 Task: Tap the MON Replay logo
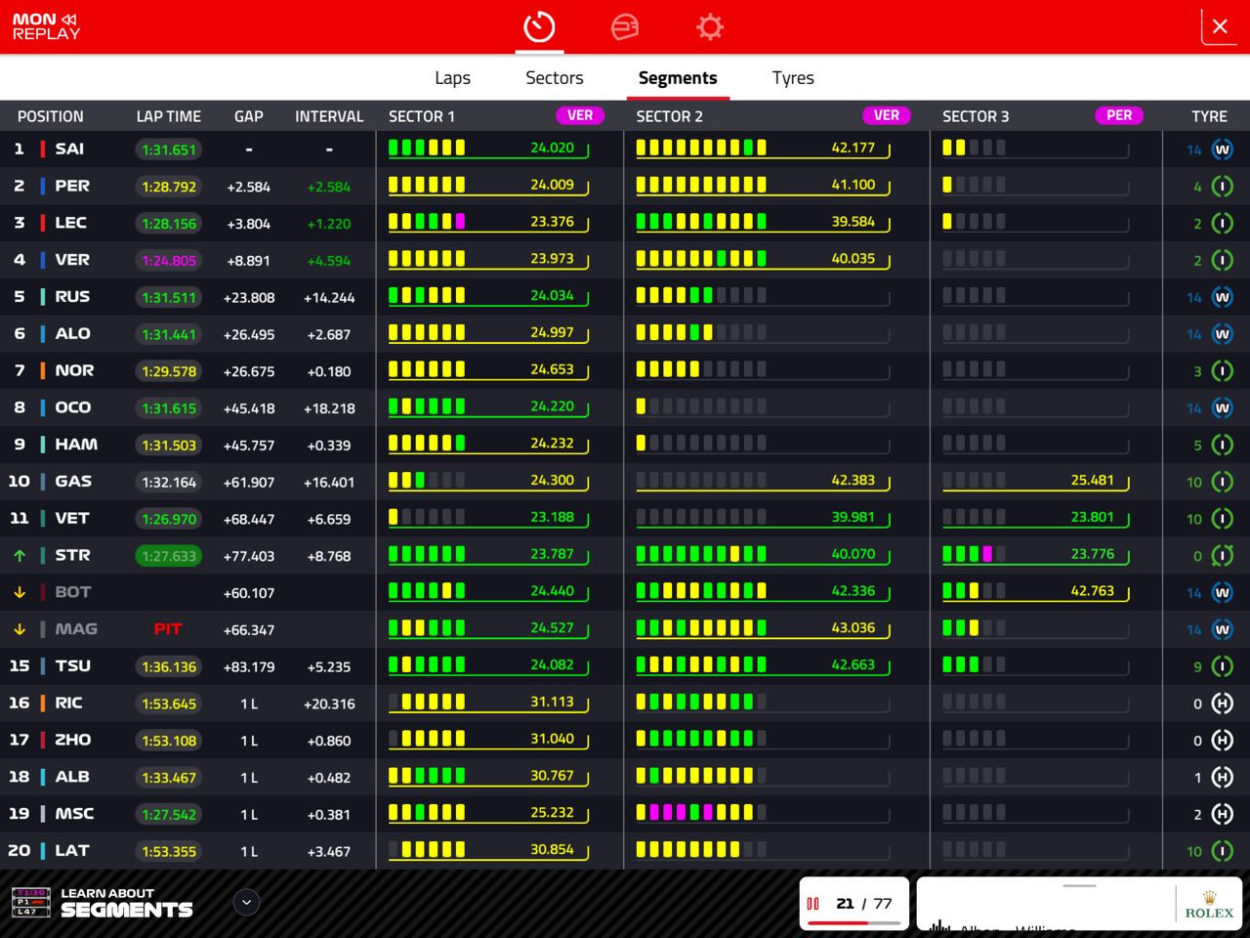tap(46, 27)
